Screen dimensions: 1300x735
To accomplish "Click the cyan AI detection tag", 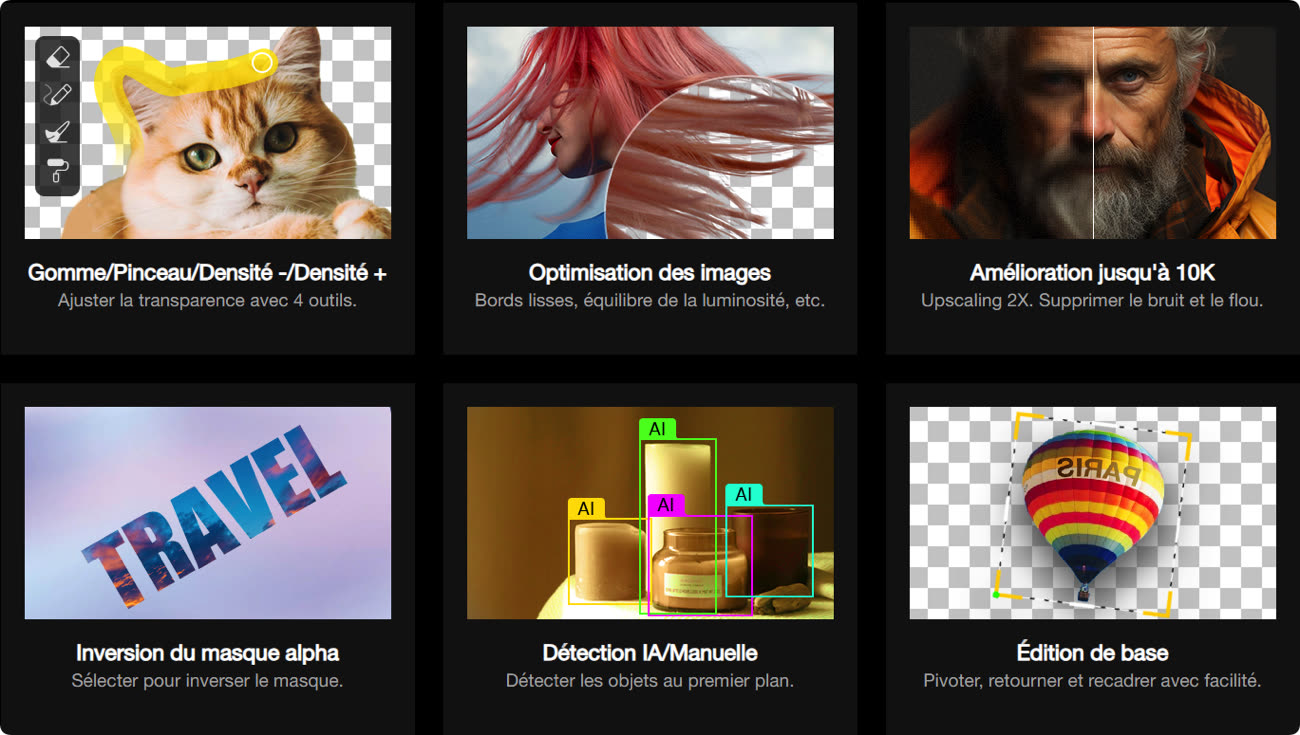I will click(743, 495).
